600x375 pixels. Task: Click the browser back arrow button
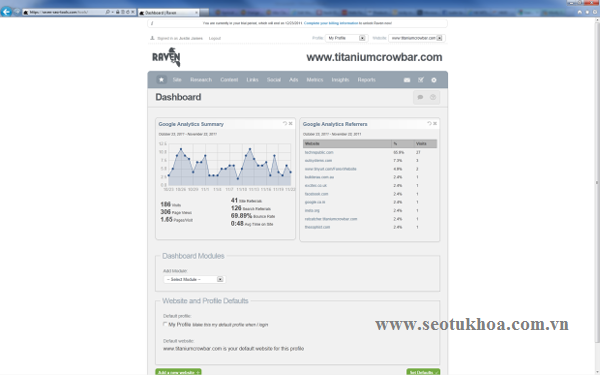click(x=7, y=12)
